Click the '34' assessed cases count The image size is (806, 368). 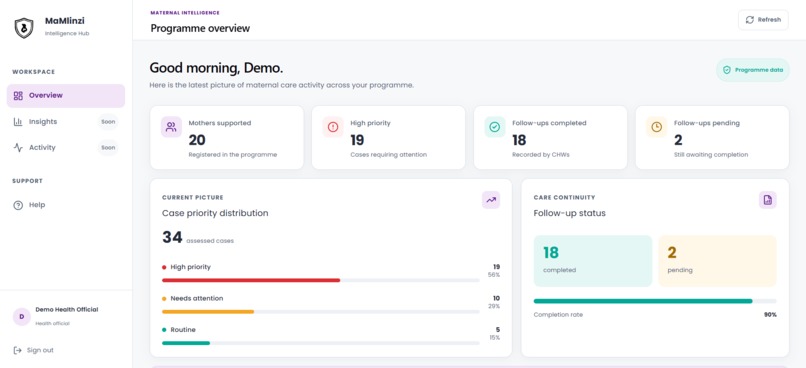[x=173, y=237]
